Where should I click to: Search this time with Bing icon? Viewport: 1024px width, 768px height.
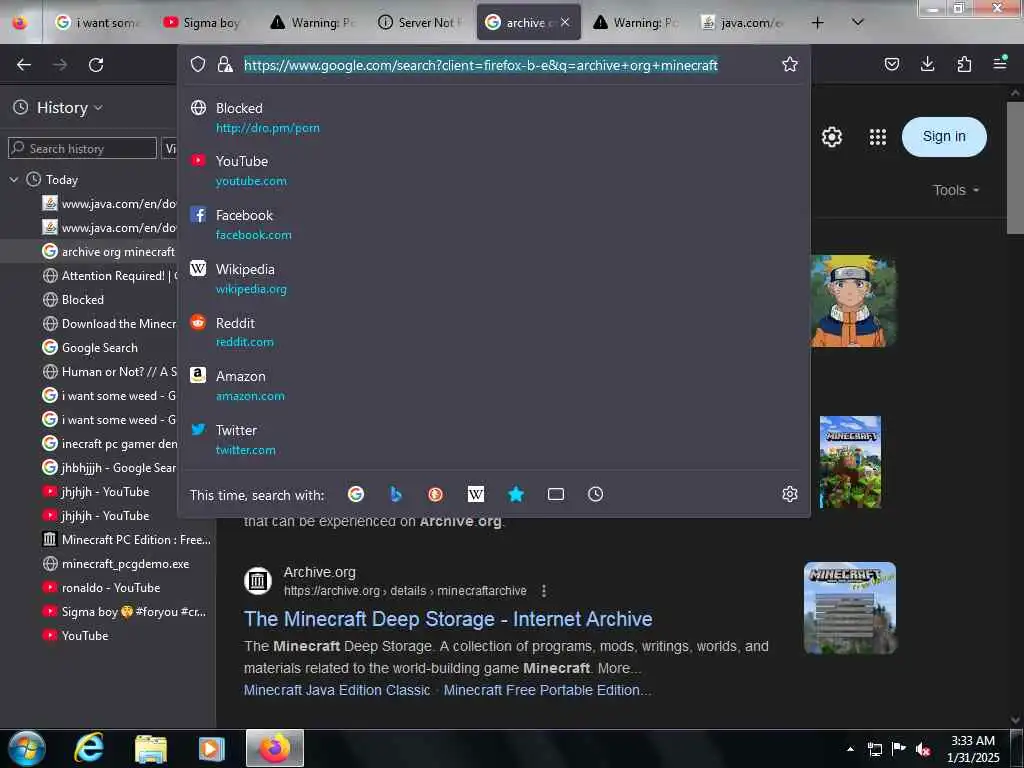(396, 494)
